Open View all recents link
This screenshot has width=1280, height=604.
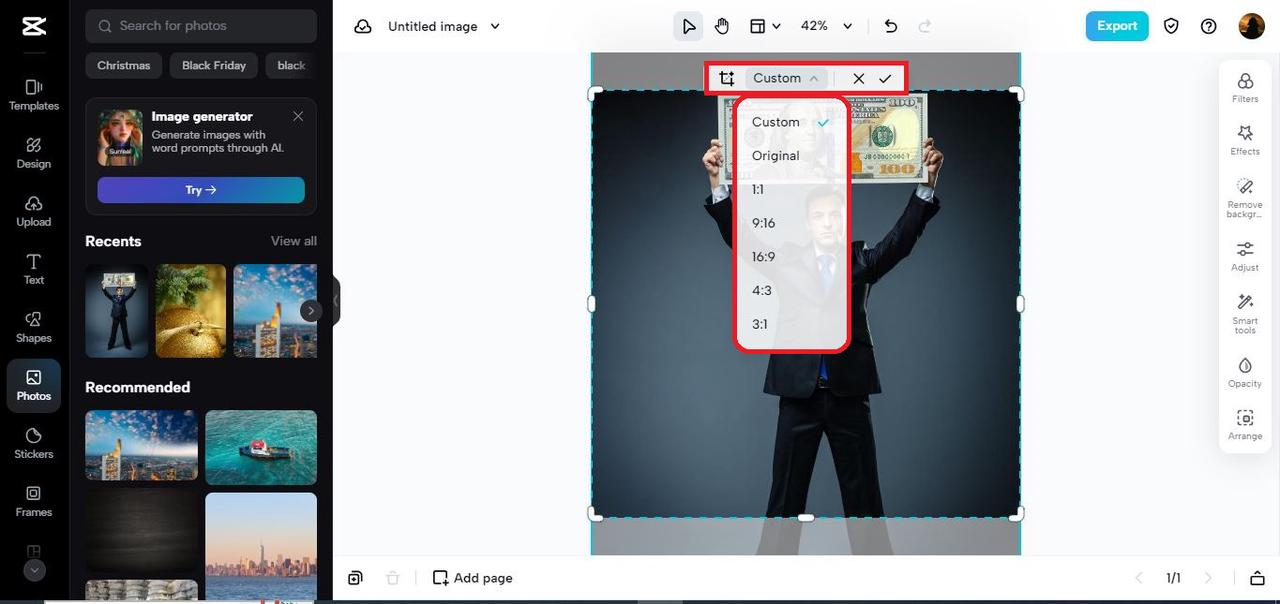(294, 241)
